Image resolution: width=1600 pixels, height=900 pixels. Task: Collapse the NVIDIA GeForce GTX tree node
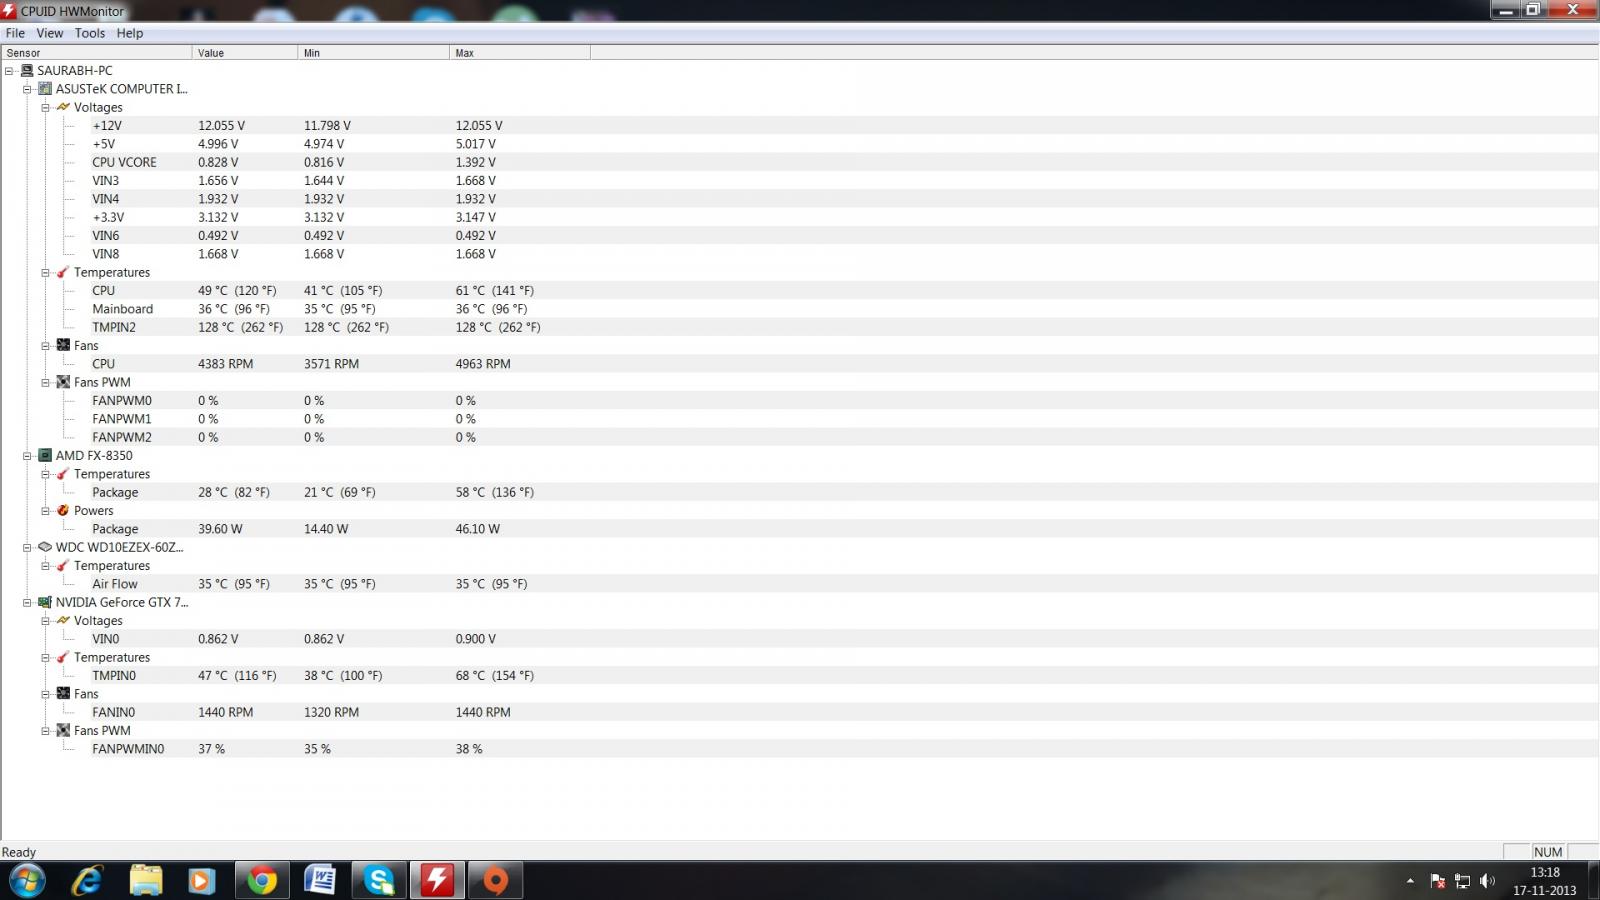[27, 602]
